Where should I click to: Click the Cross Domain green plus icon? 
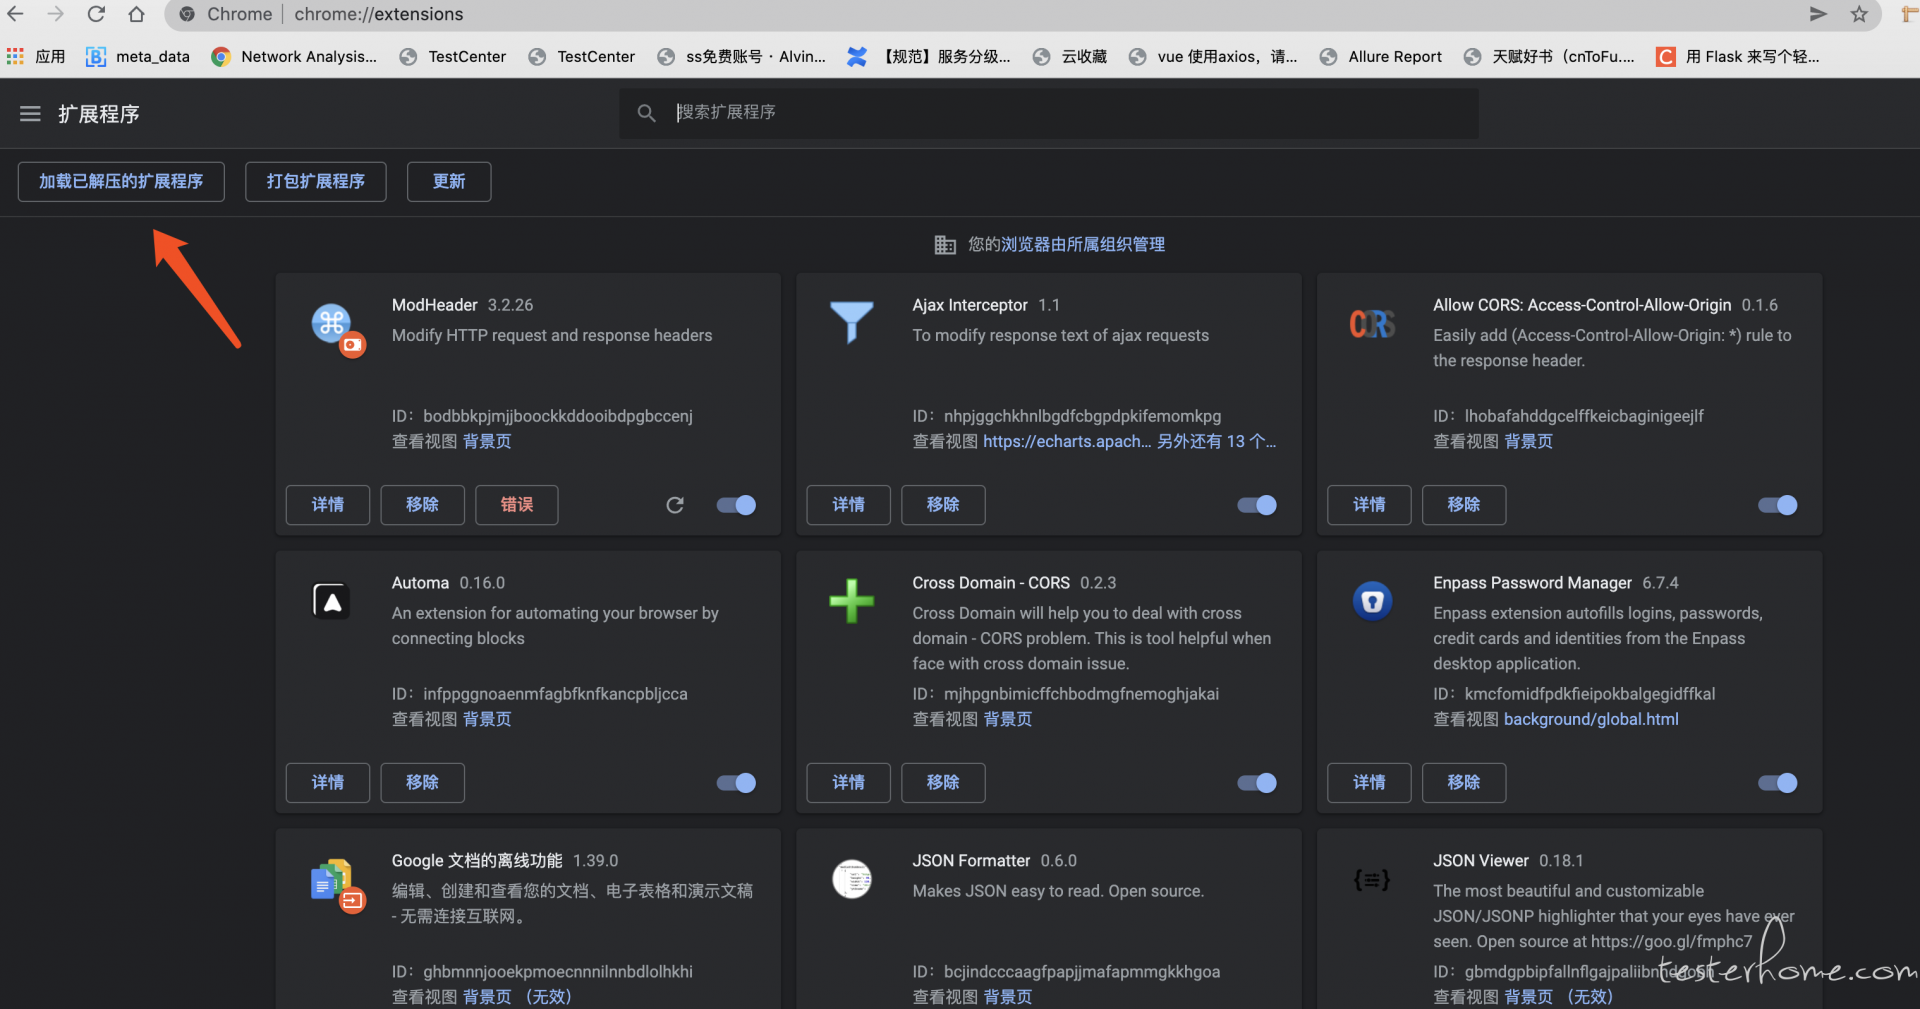click(x=852, y=601)
